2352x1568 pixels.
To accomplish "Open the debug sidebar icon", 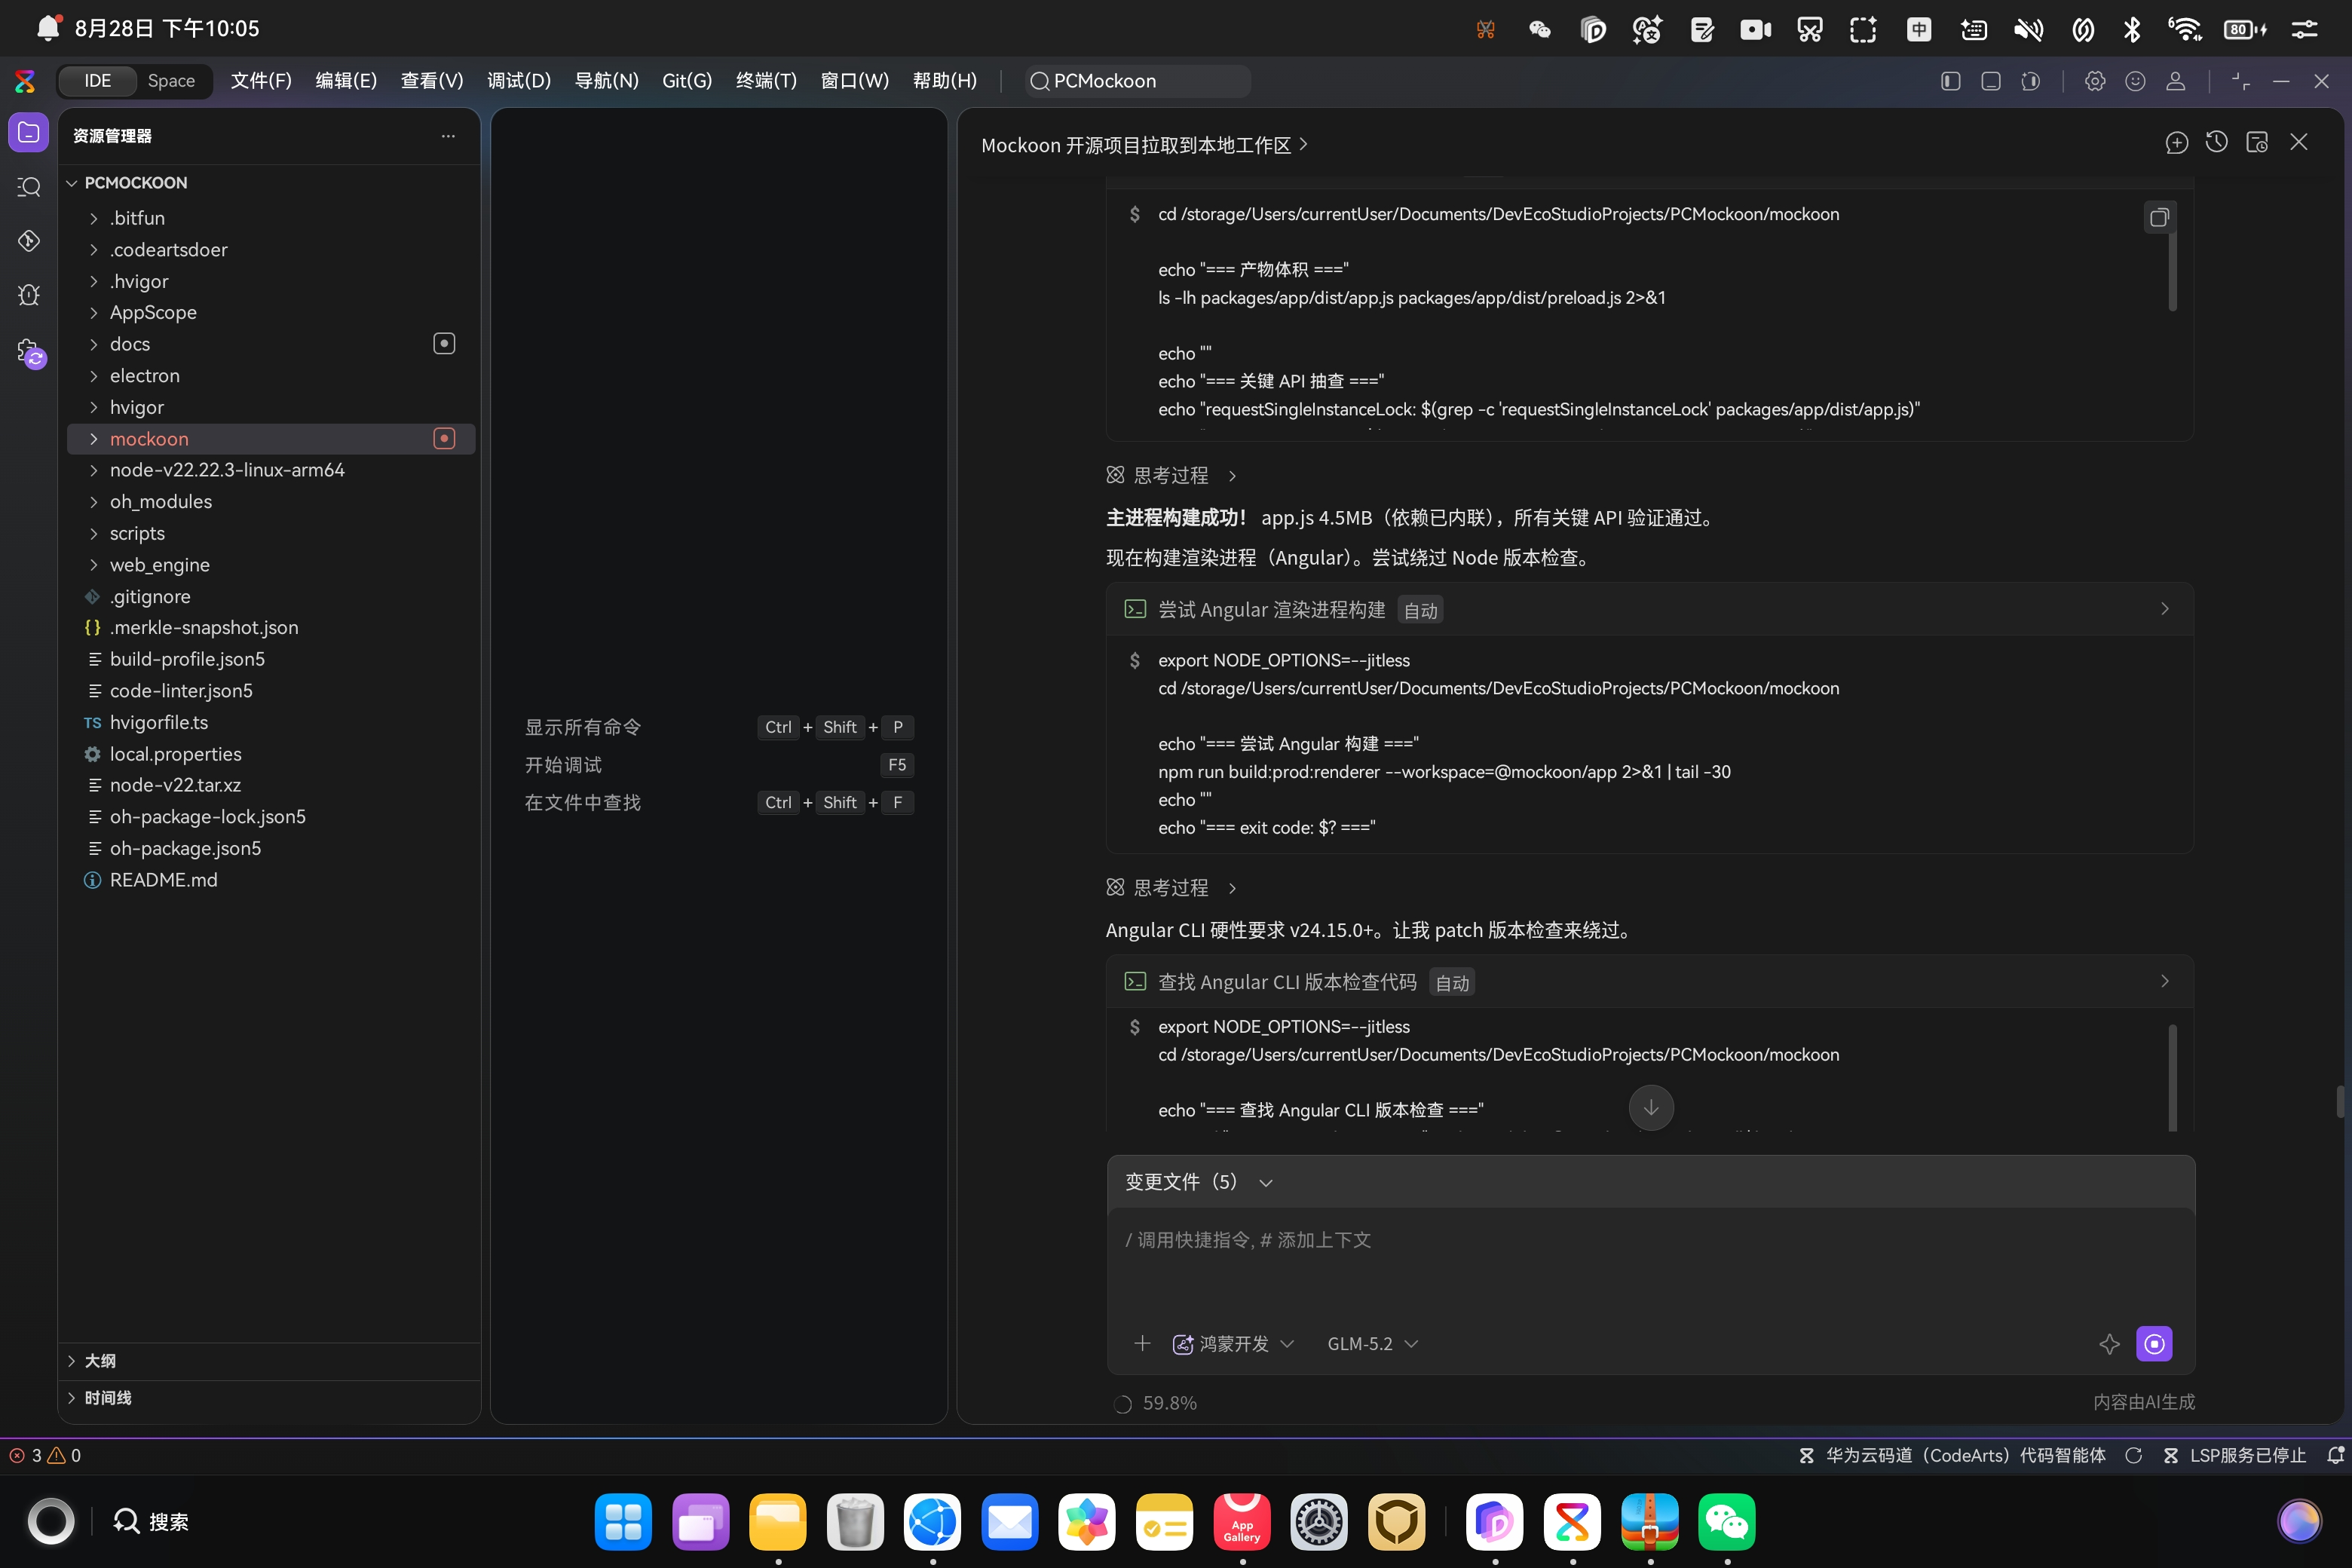I will pyautogui.click(x=28, y=295).
